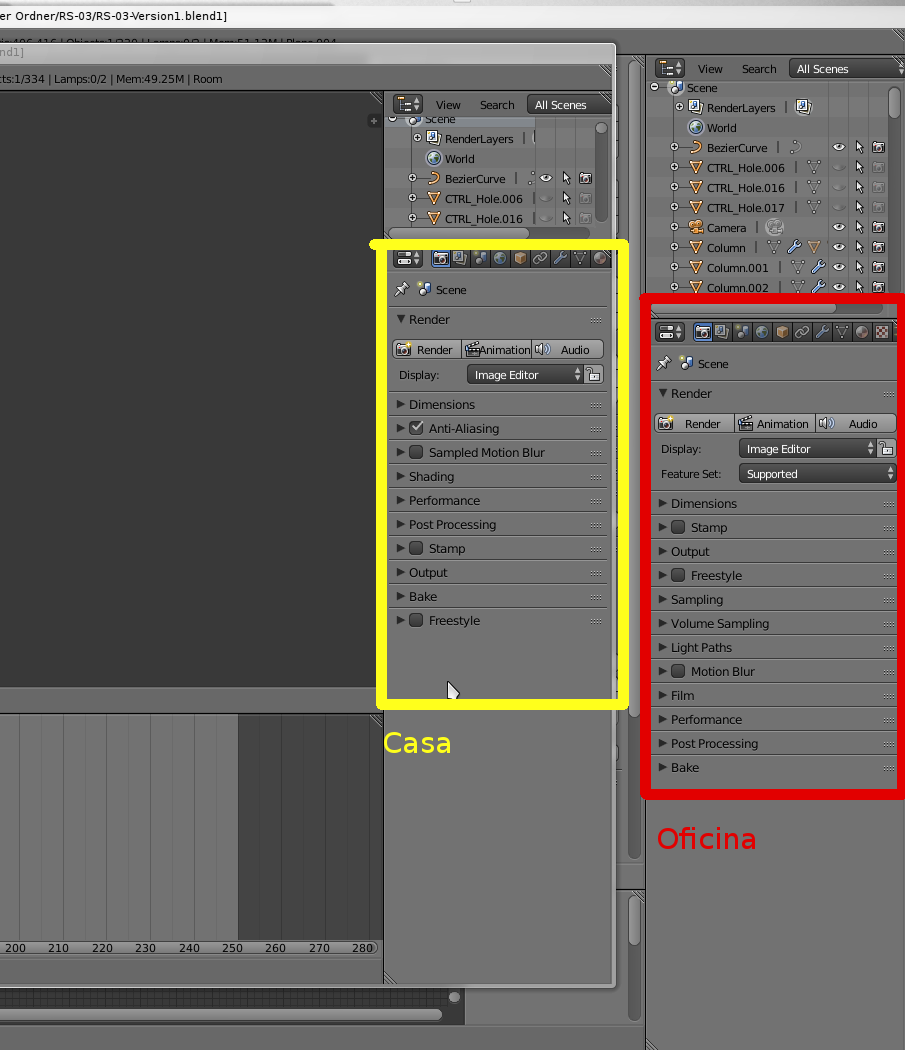Click Animation button in back window

775,423
